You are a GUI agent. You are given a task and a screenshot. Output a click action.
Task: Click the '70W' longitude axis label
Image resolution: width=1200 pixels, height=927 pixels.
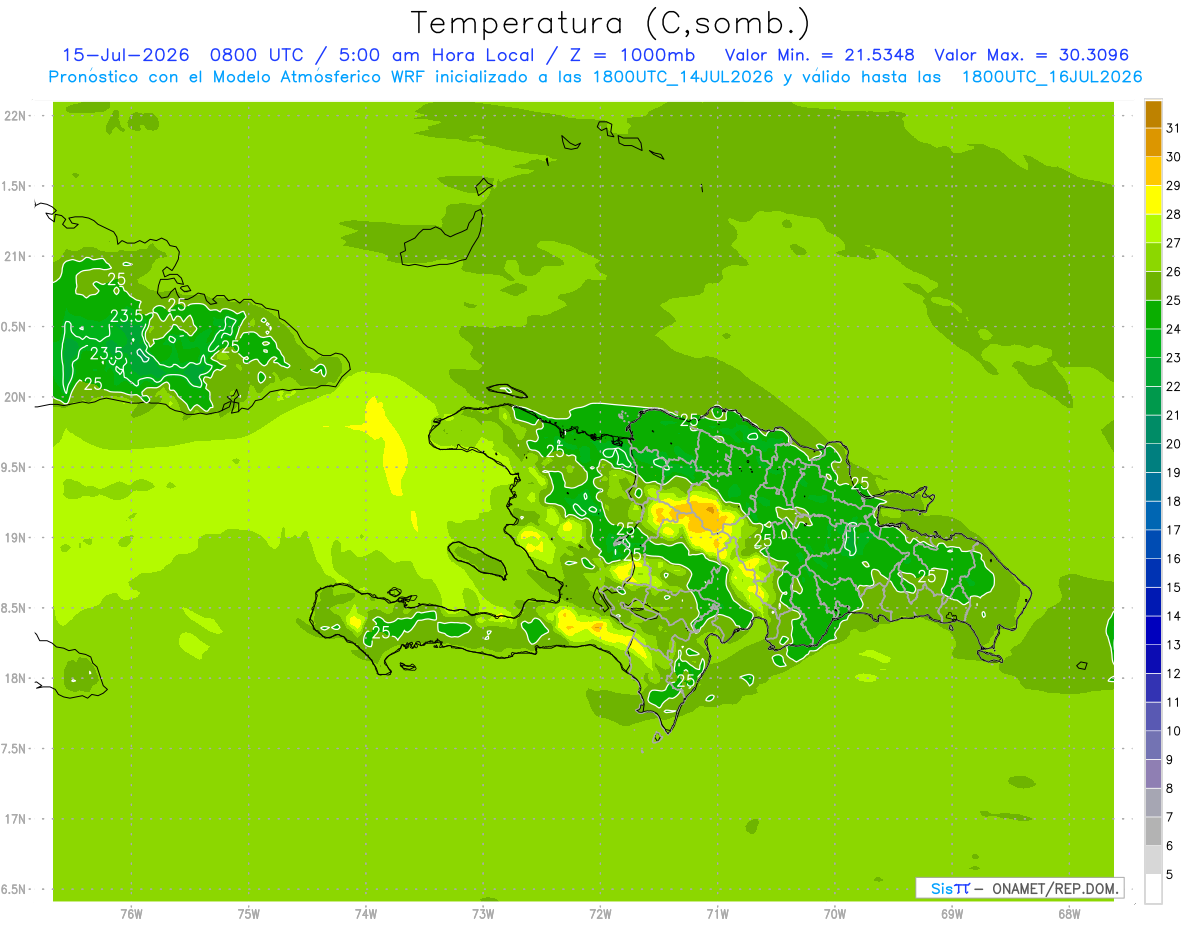tap(835, 914)
